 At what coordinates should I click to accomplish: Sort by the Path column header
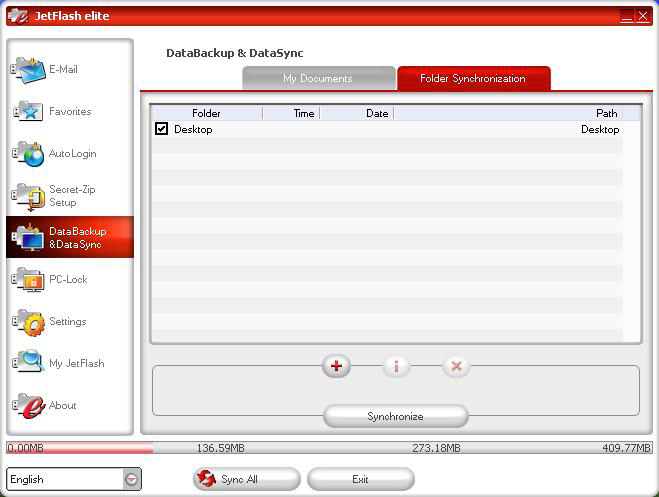(x=508, y=113)
